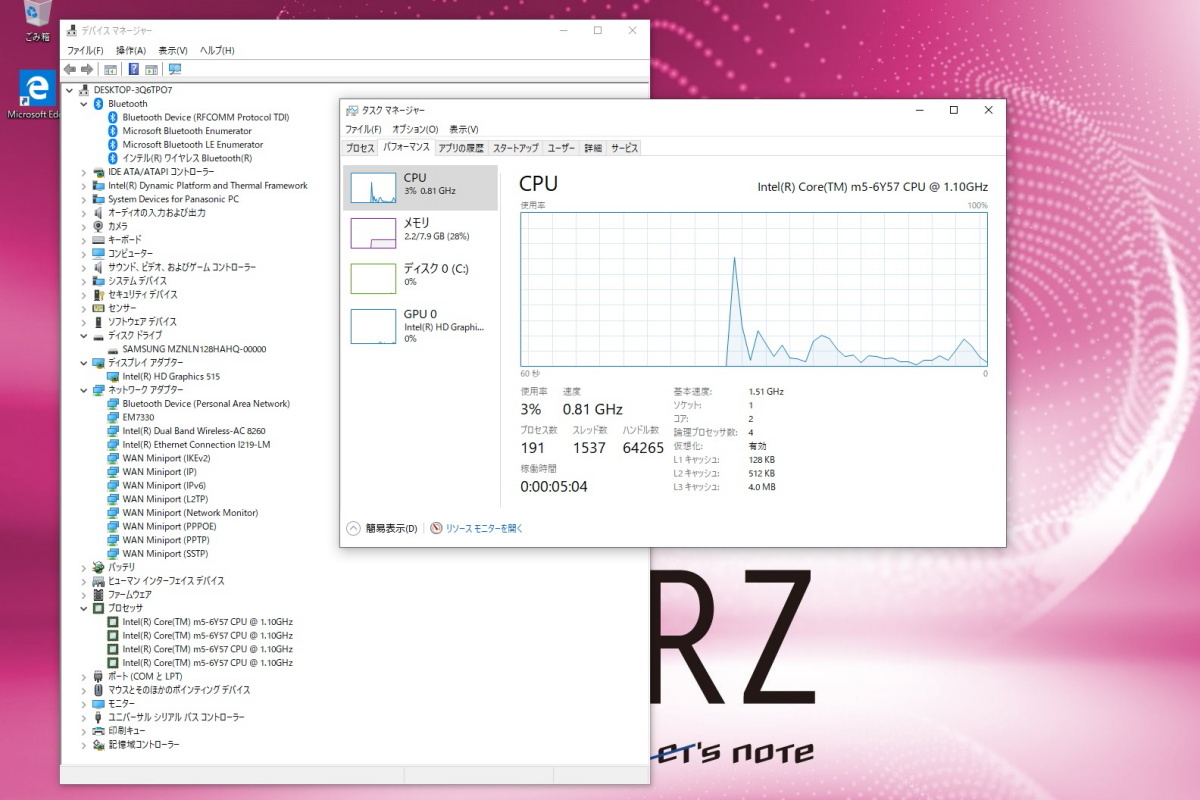Image resolution: width=1200 pixels, height=800 pixels.
Task: Collapse the ディスク ドライブ category
Action: [84, 335]
